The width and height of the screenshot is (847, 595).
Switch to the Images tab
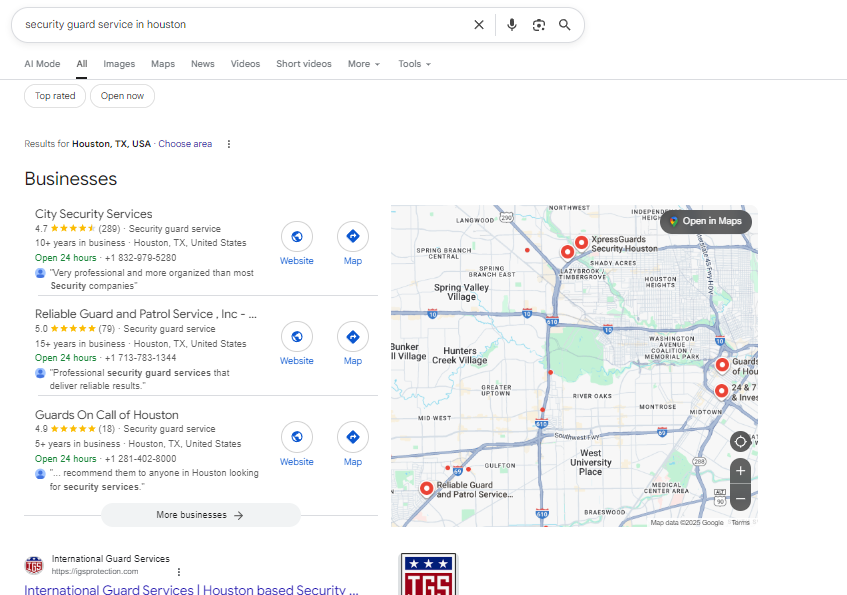(119, 64)
